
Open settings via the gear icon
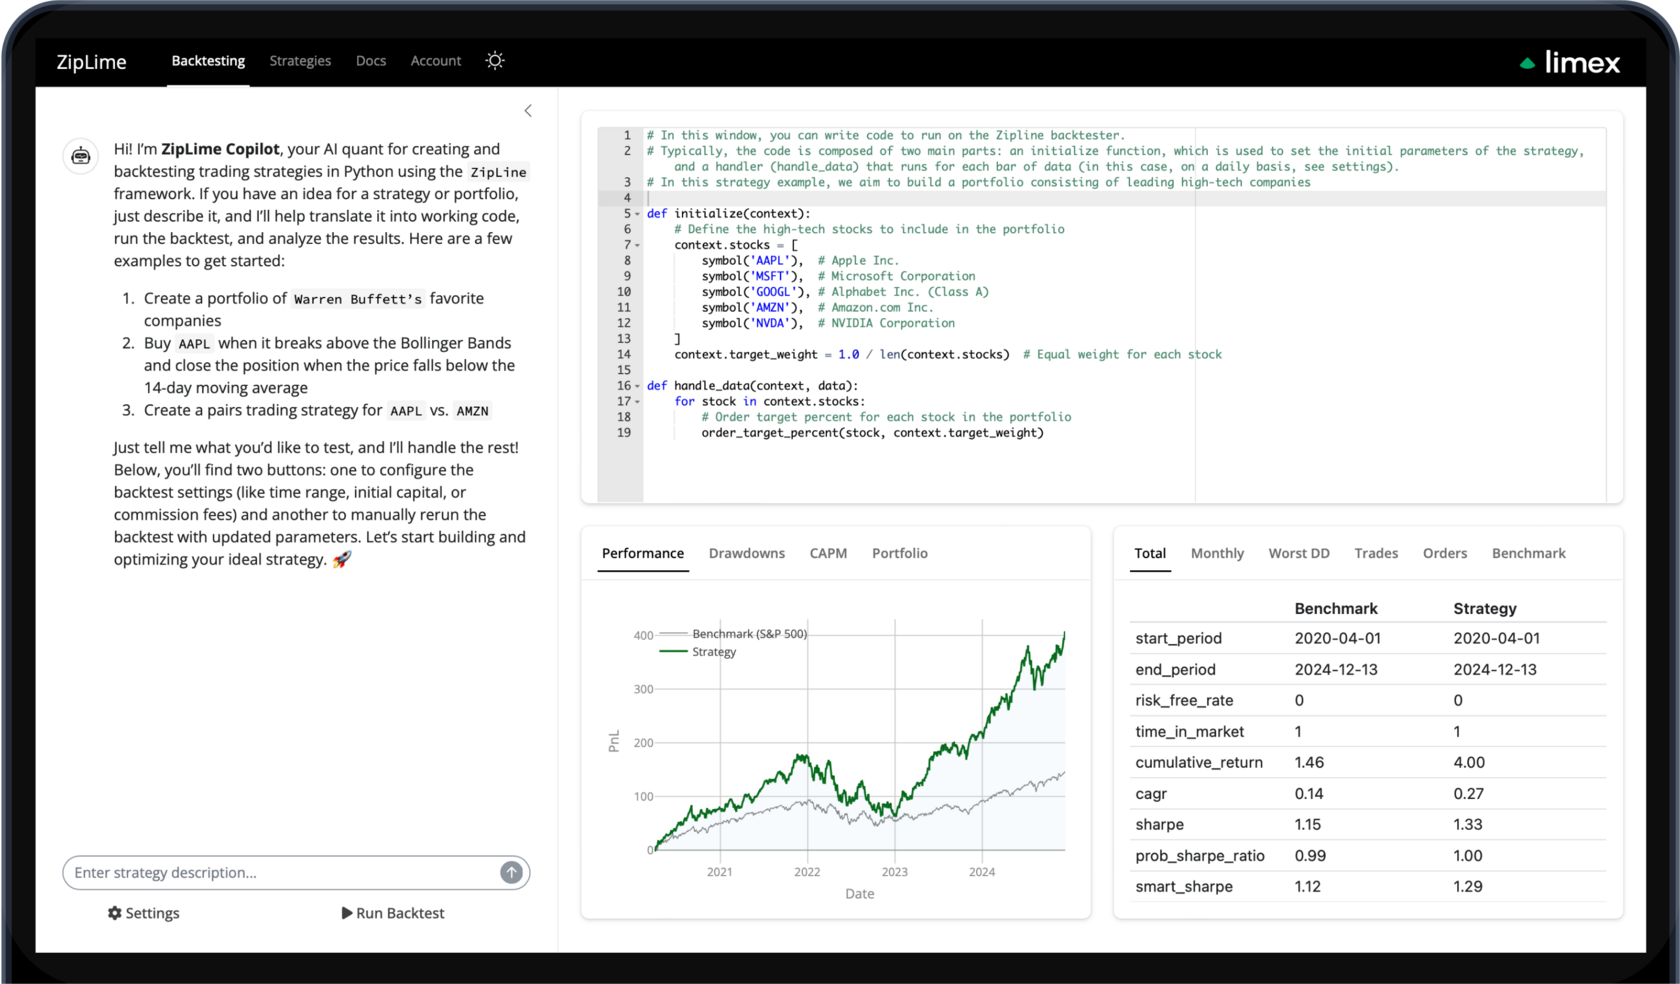tap(115, 913)
